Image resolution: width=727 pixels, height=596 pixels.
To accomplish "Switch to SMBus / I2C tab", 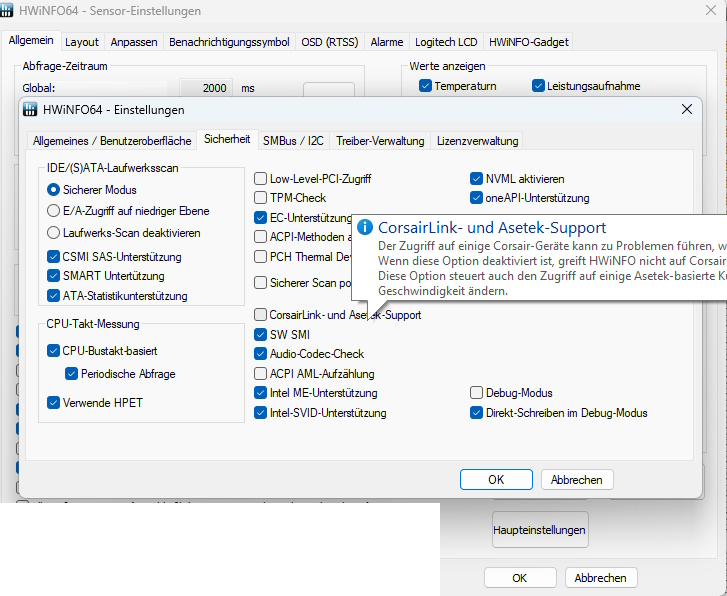I will point(293,141).
